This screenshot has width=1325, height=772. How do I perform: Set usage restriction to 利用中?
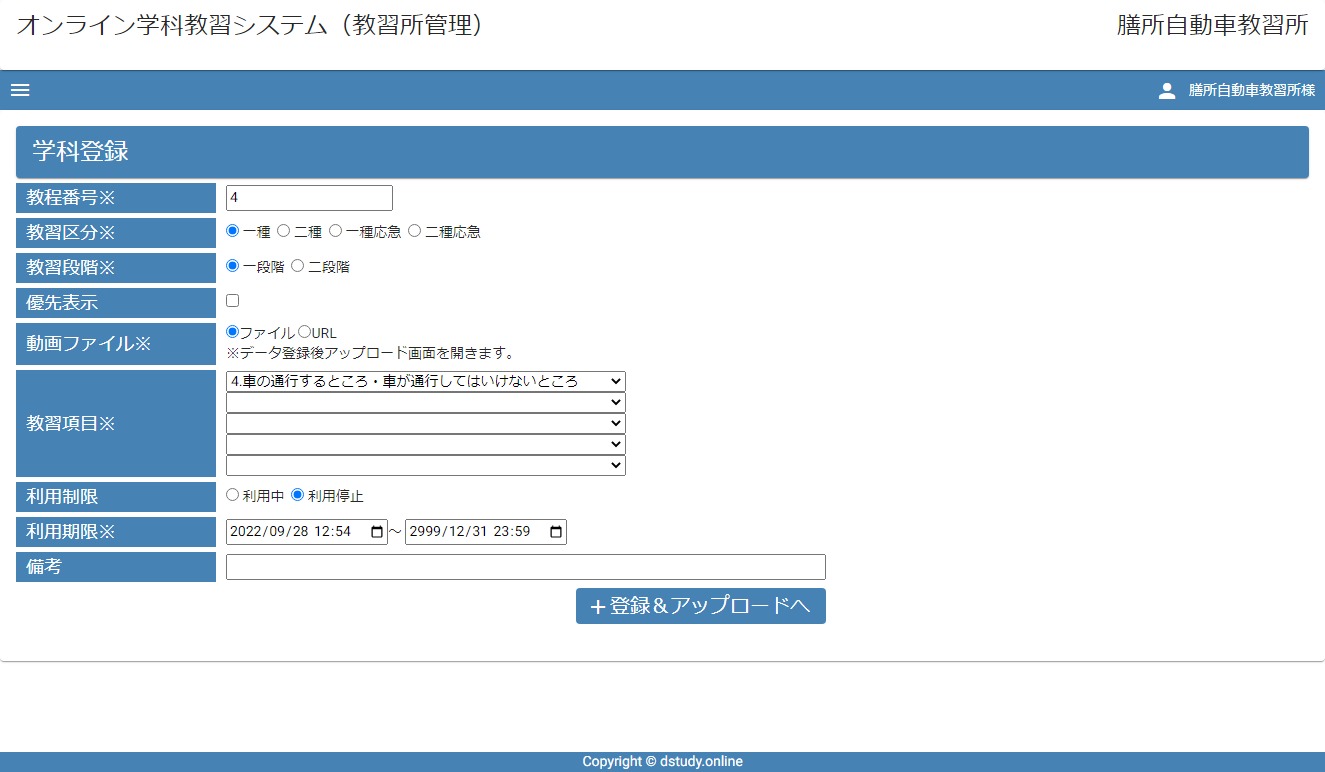(x=233, y=495)
